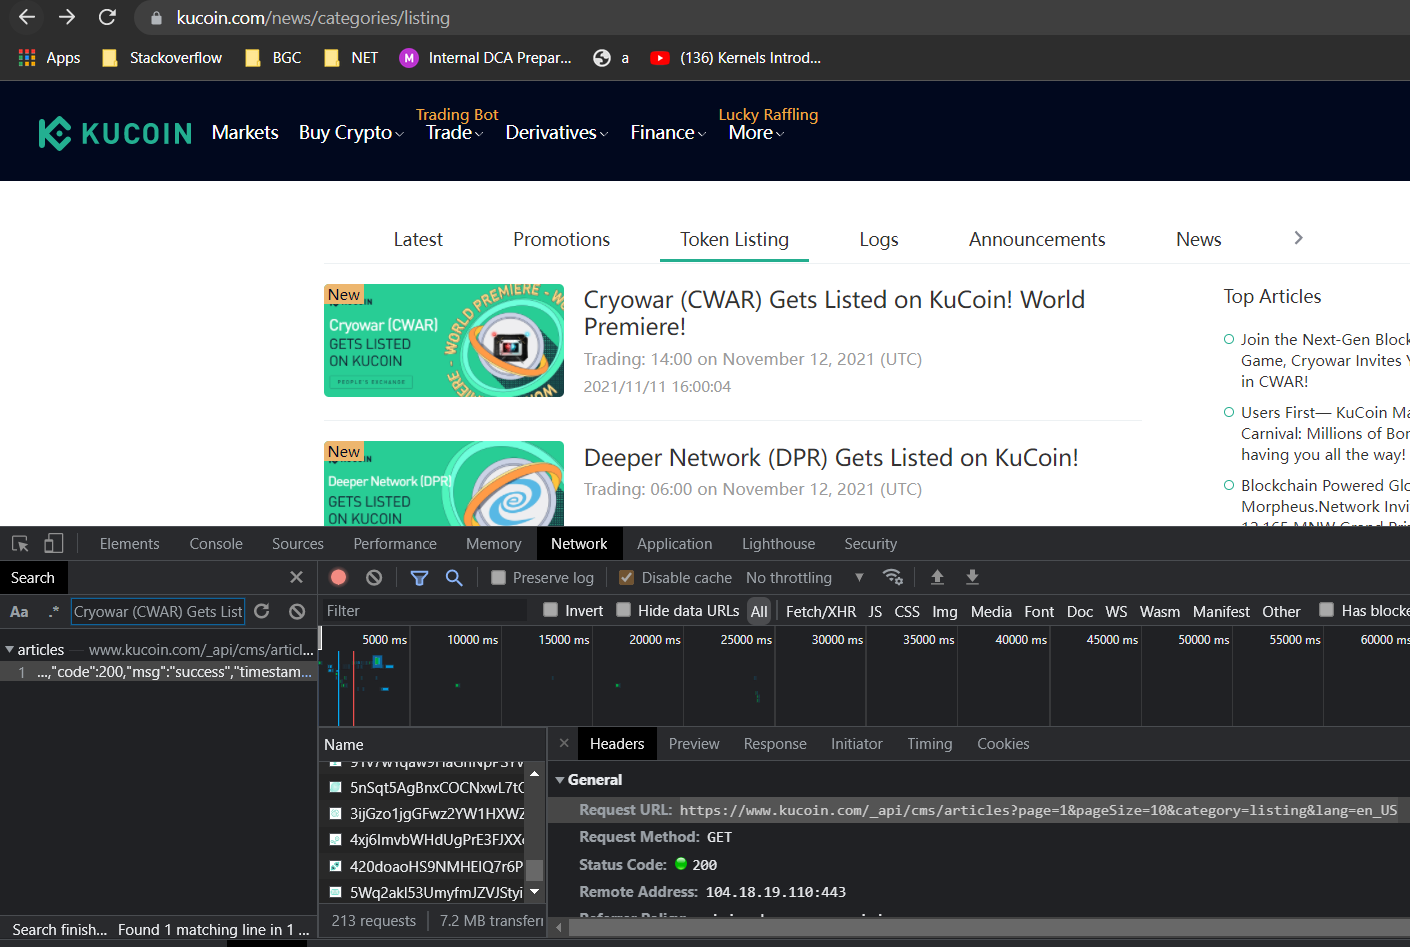Switch to the Promotions tab

click(561, 239)
